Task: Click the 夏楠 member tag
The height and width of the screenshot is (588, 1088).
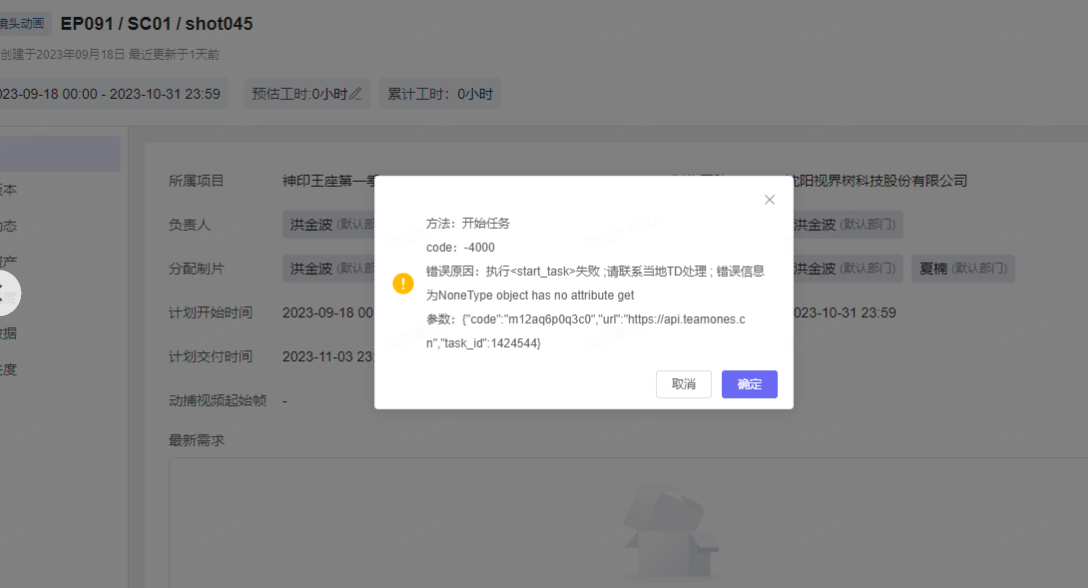Action: (x=962, y=268)
